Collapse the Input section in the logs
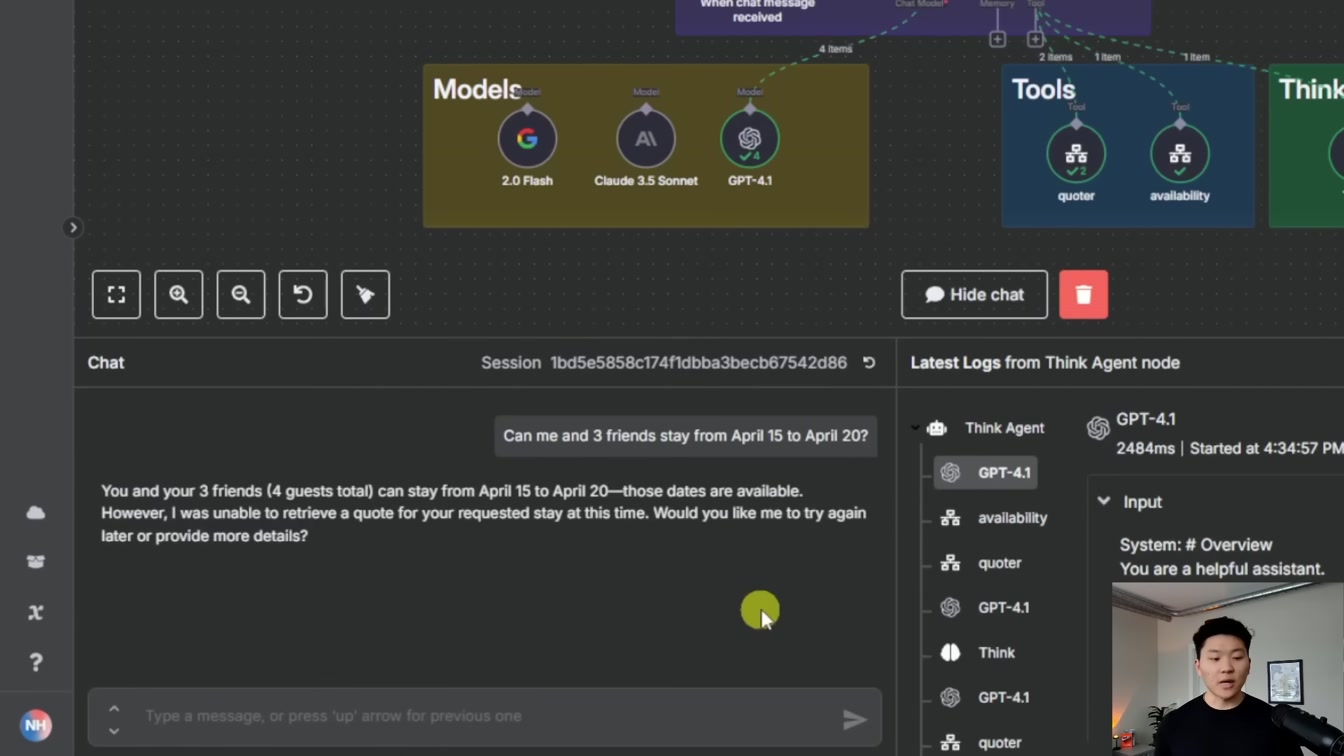 pos(1104,501)
